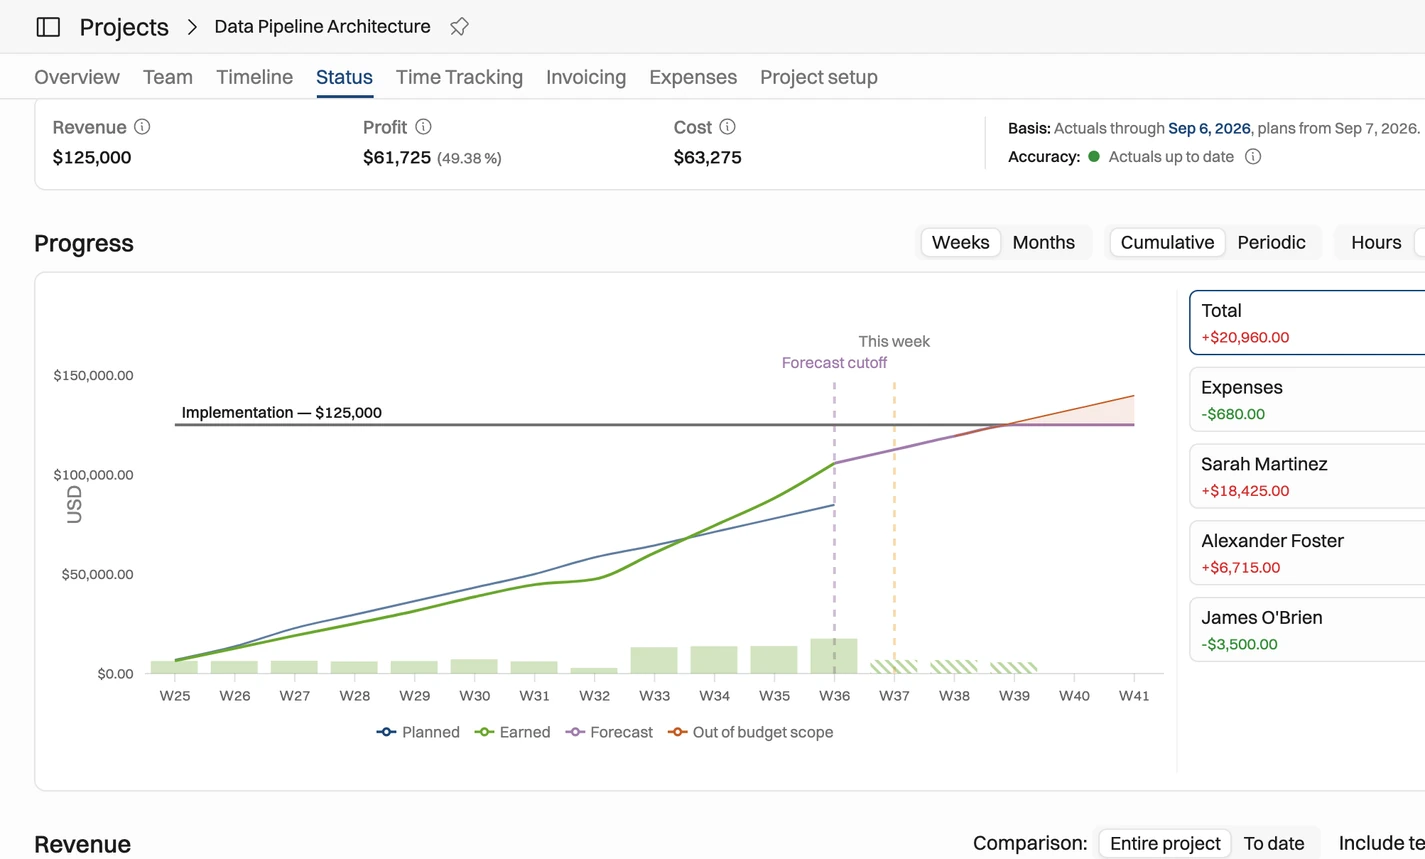The height and width of the screenshot is (859, 1425).
Task: Click the W41 axis label
Action: (1134, 696)
